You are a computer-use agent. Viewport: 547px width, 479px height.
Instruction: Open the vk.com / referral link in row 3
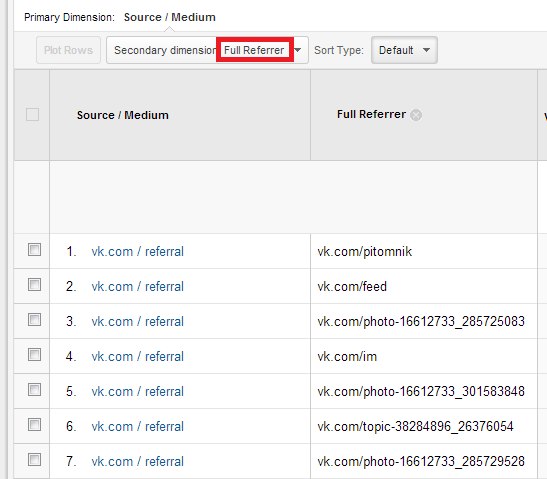coord(137,321)
